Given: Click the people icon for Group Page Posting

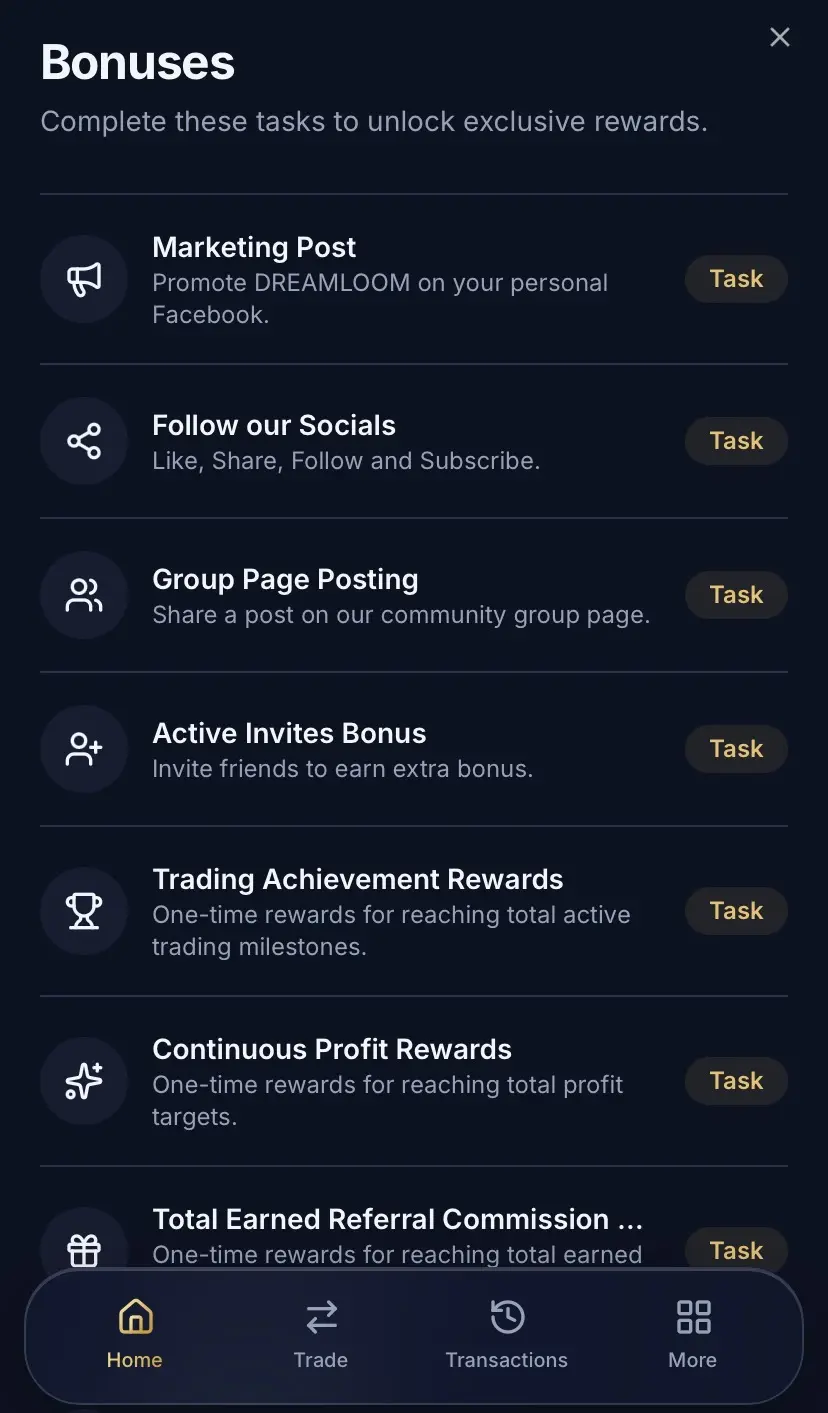Looking at the screenshot, I should tap(84, 595).
